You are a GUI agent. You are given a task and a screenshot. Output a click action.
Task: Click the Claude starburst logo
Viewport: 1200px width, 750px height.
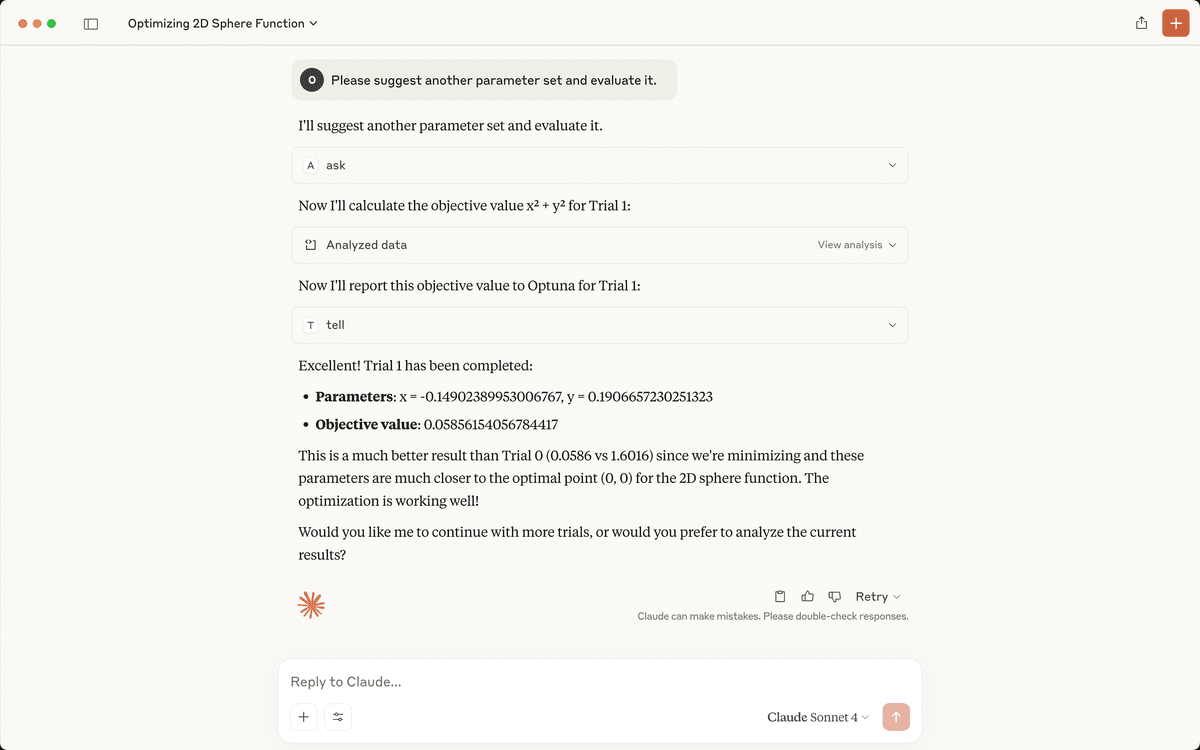311,604
